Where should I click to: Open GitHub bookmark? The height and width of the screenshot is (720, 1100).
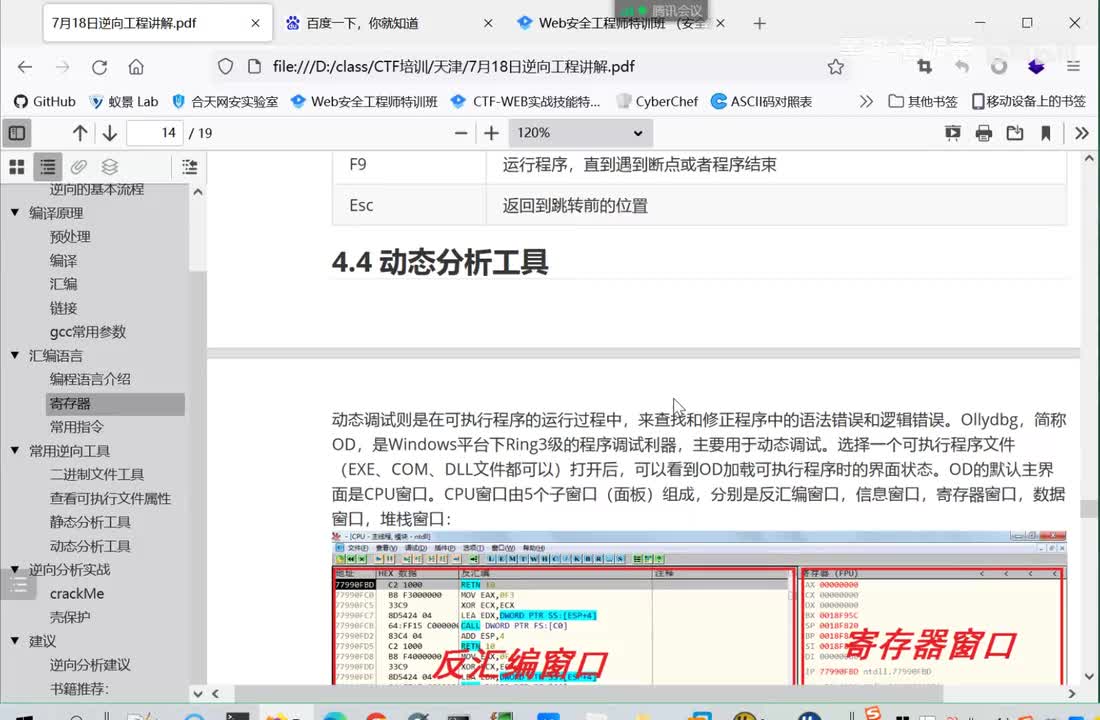click(44, 102)
